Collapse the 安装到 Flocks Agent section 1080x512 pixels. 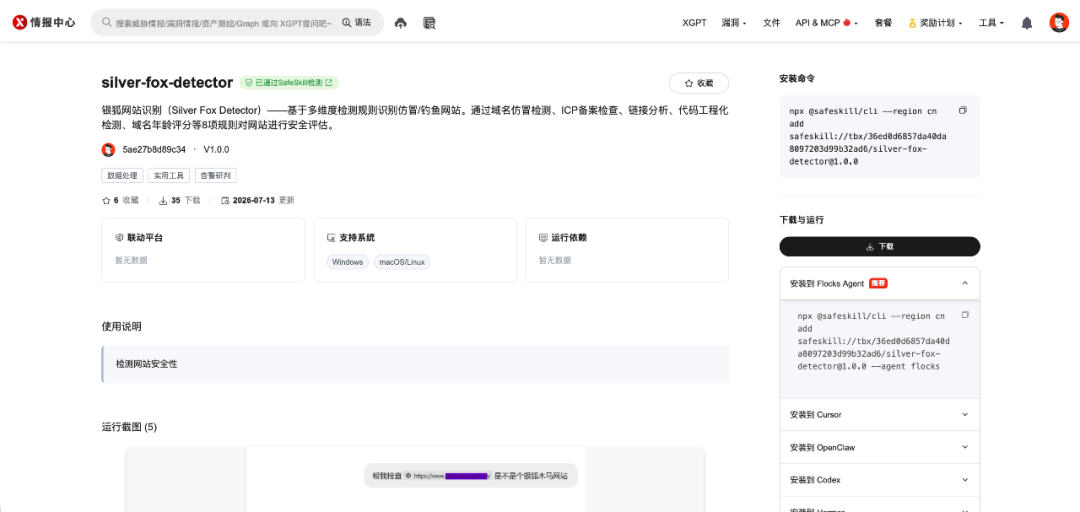pyautogui.click(x=880, y=283)
